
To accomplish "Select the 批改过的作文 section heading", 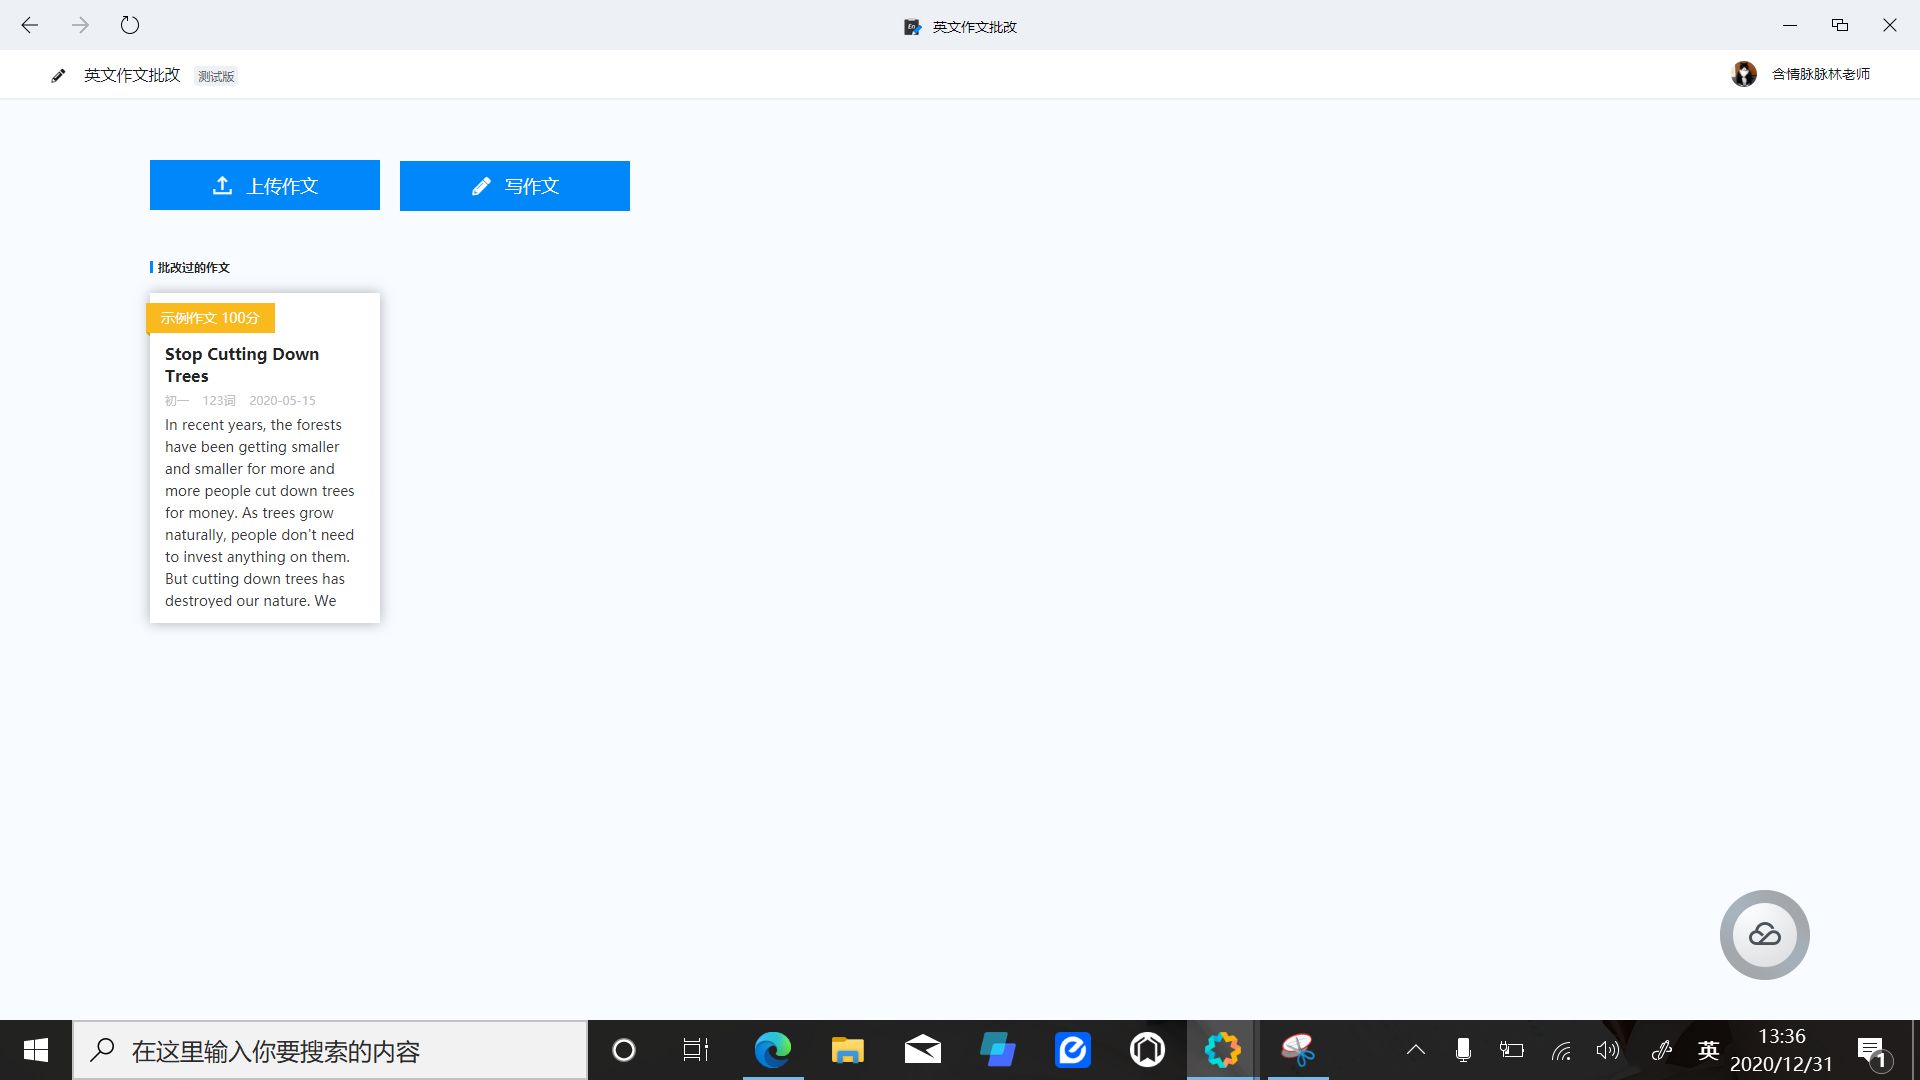I will coord(193,267).
